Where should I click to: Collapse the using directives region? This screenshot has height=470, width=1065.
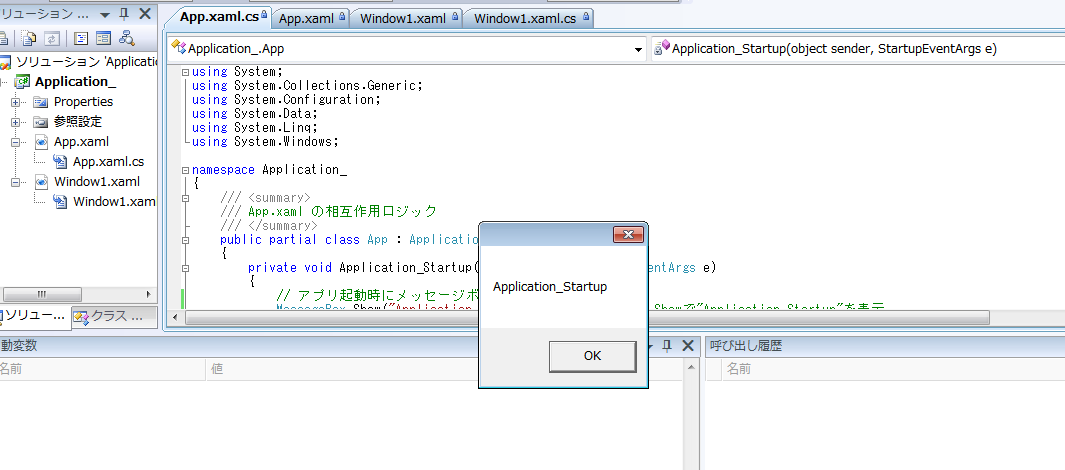(x=185, y=72)
